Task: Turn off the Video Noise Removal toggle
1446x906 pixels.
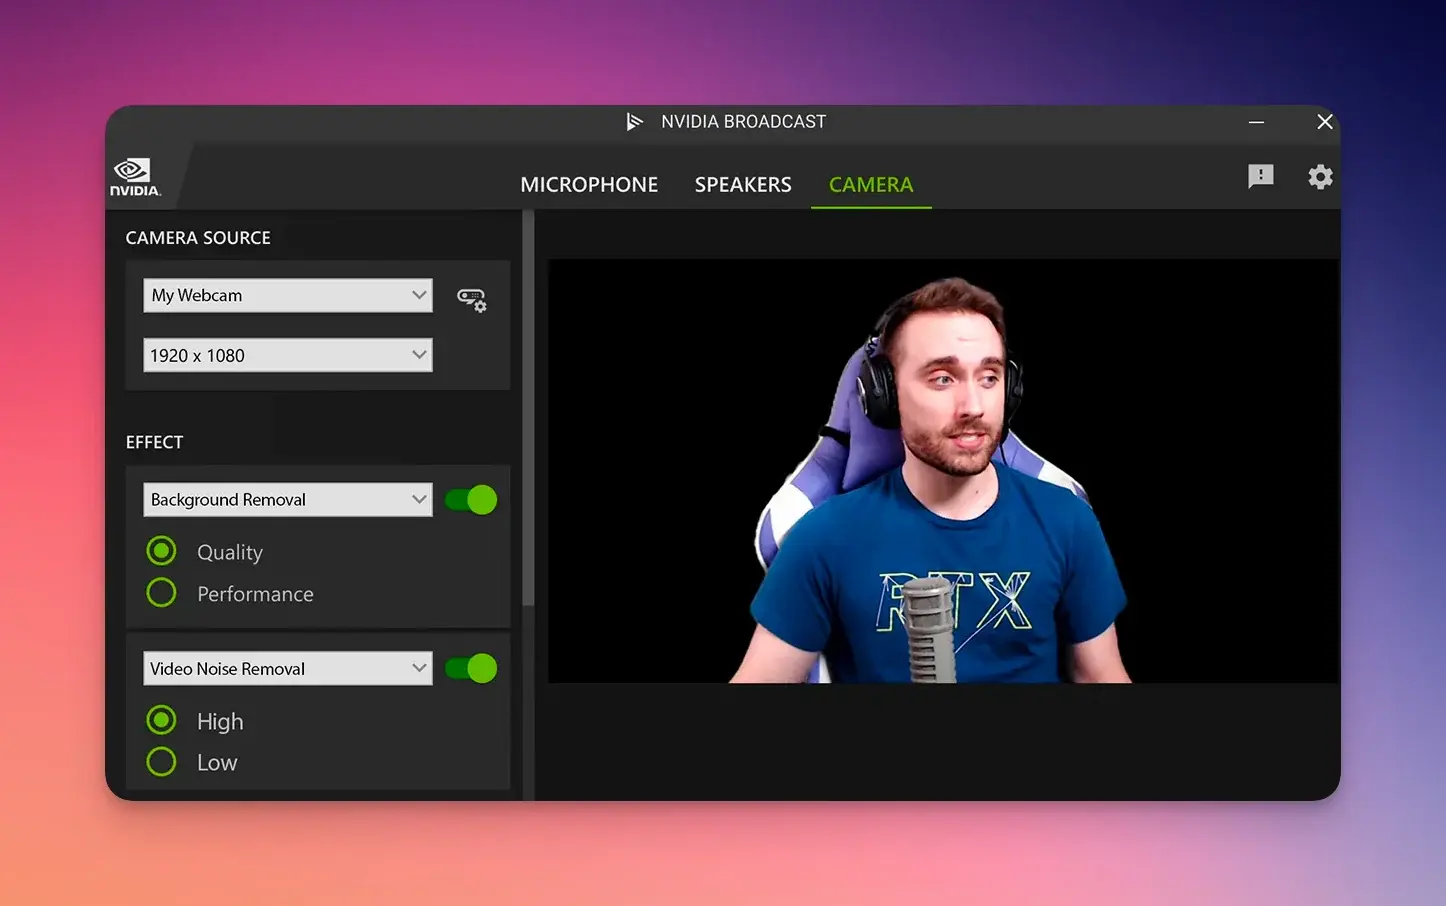Action: tap(471, 668)
